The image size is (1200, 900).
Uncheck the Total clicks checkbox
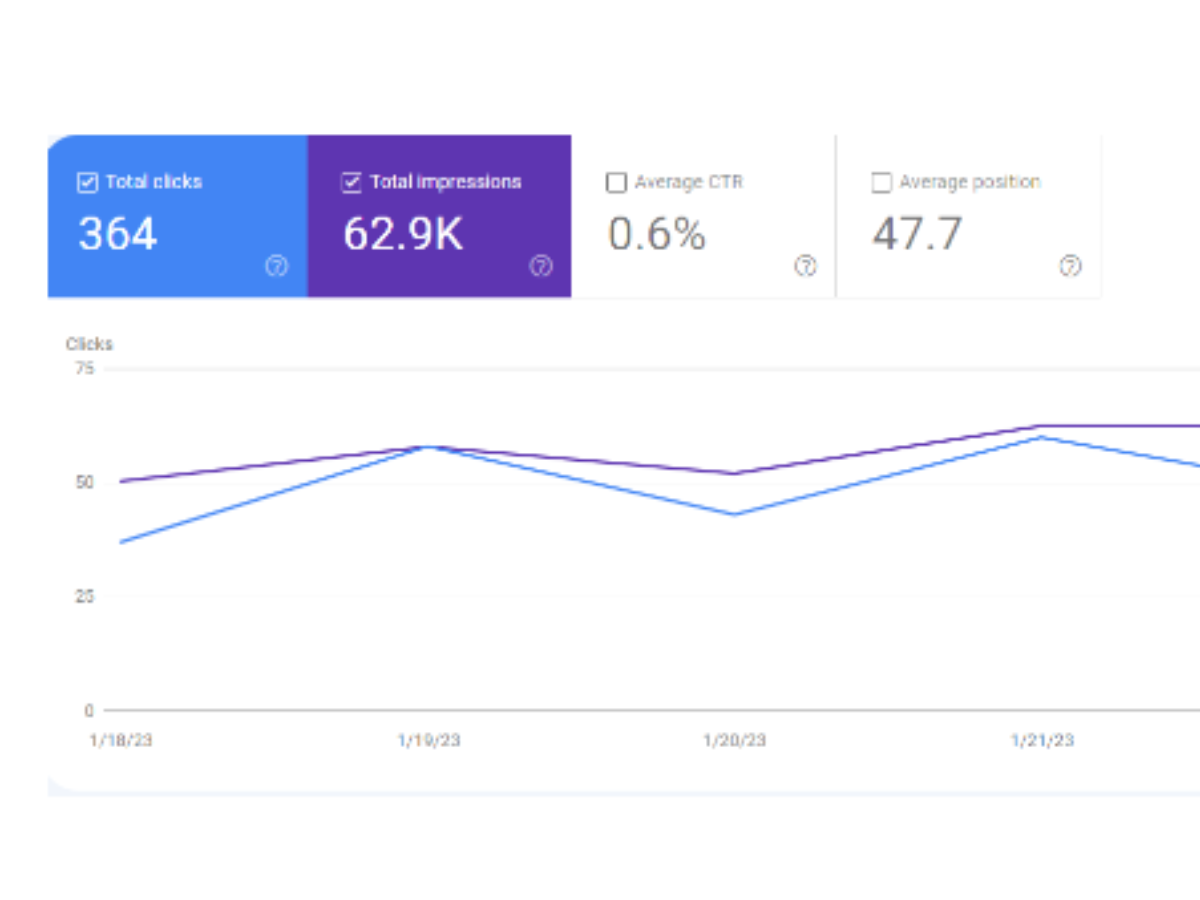coord(87,182)
